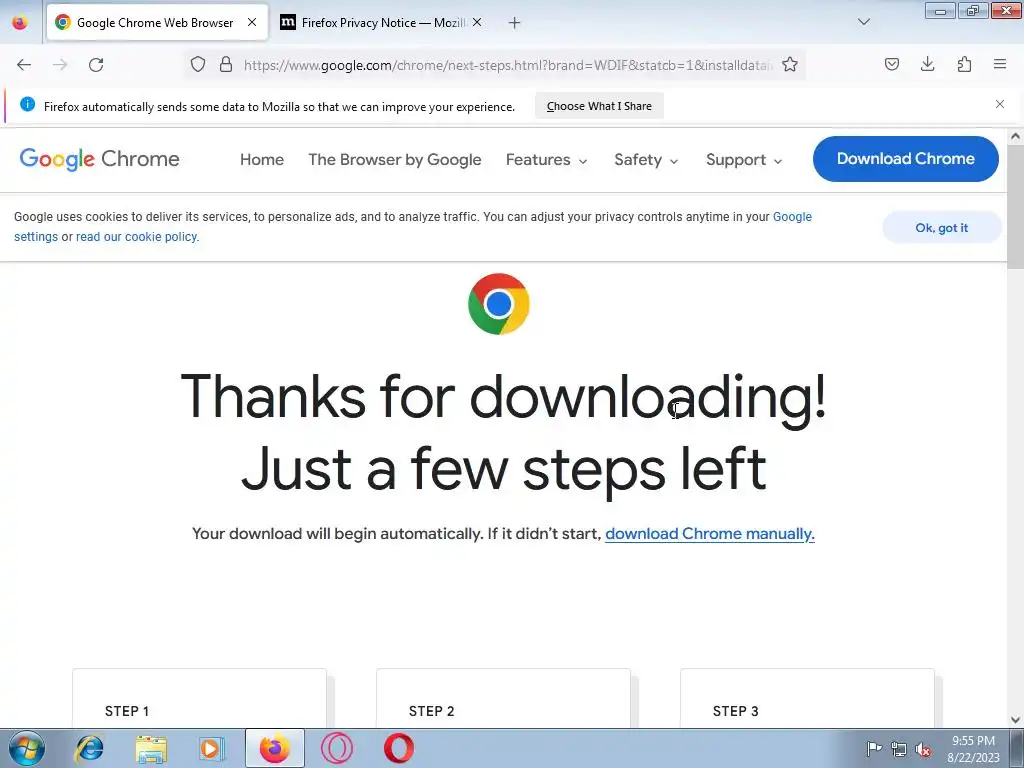
Task: Click the URL address field
Action: [x=509, y=65]
